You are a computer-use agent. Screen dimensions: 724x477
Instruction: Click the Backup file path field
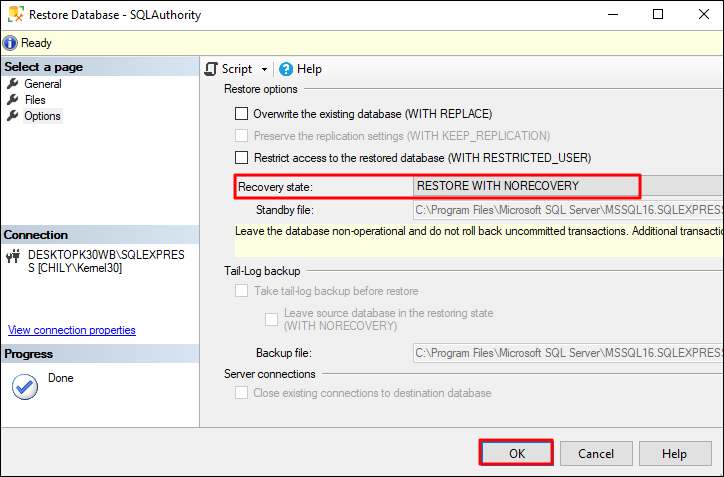coord(568,353)
